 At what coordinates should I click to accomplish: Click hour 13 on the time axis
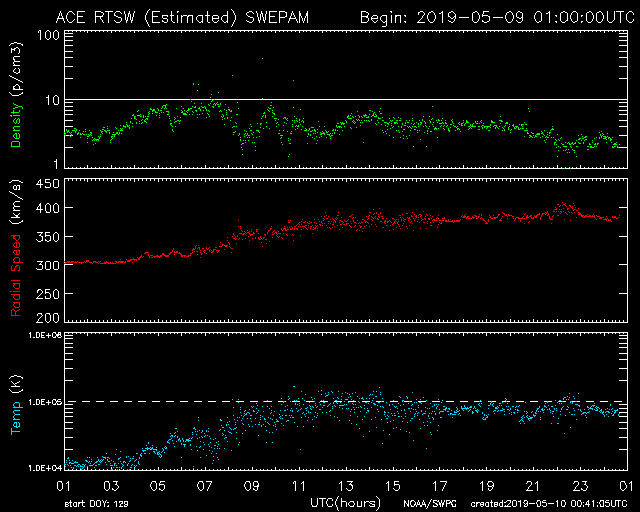[x=345, y=486]
